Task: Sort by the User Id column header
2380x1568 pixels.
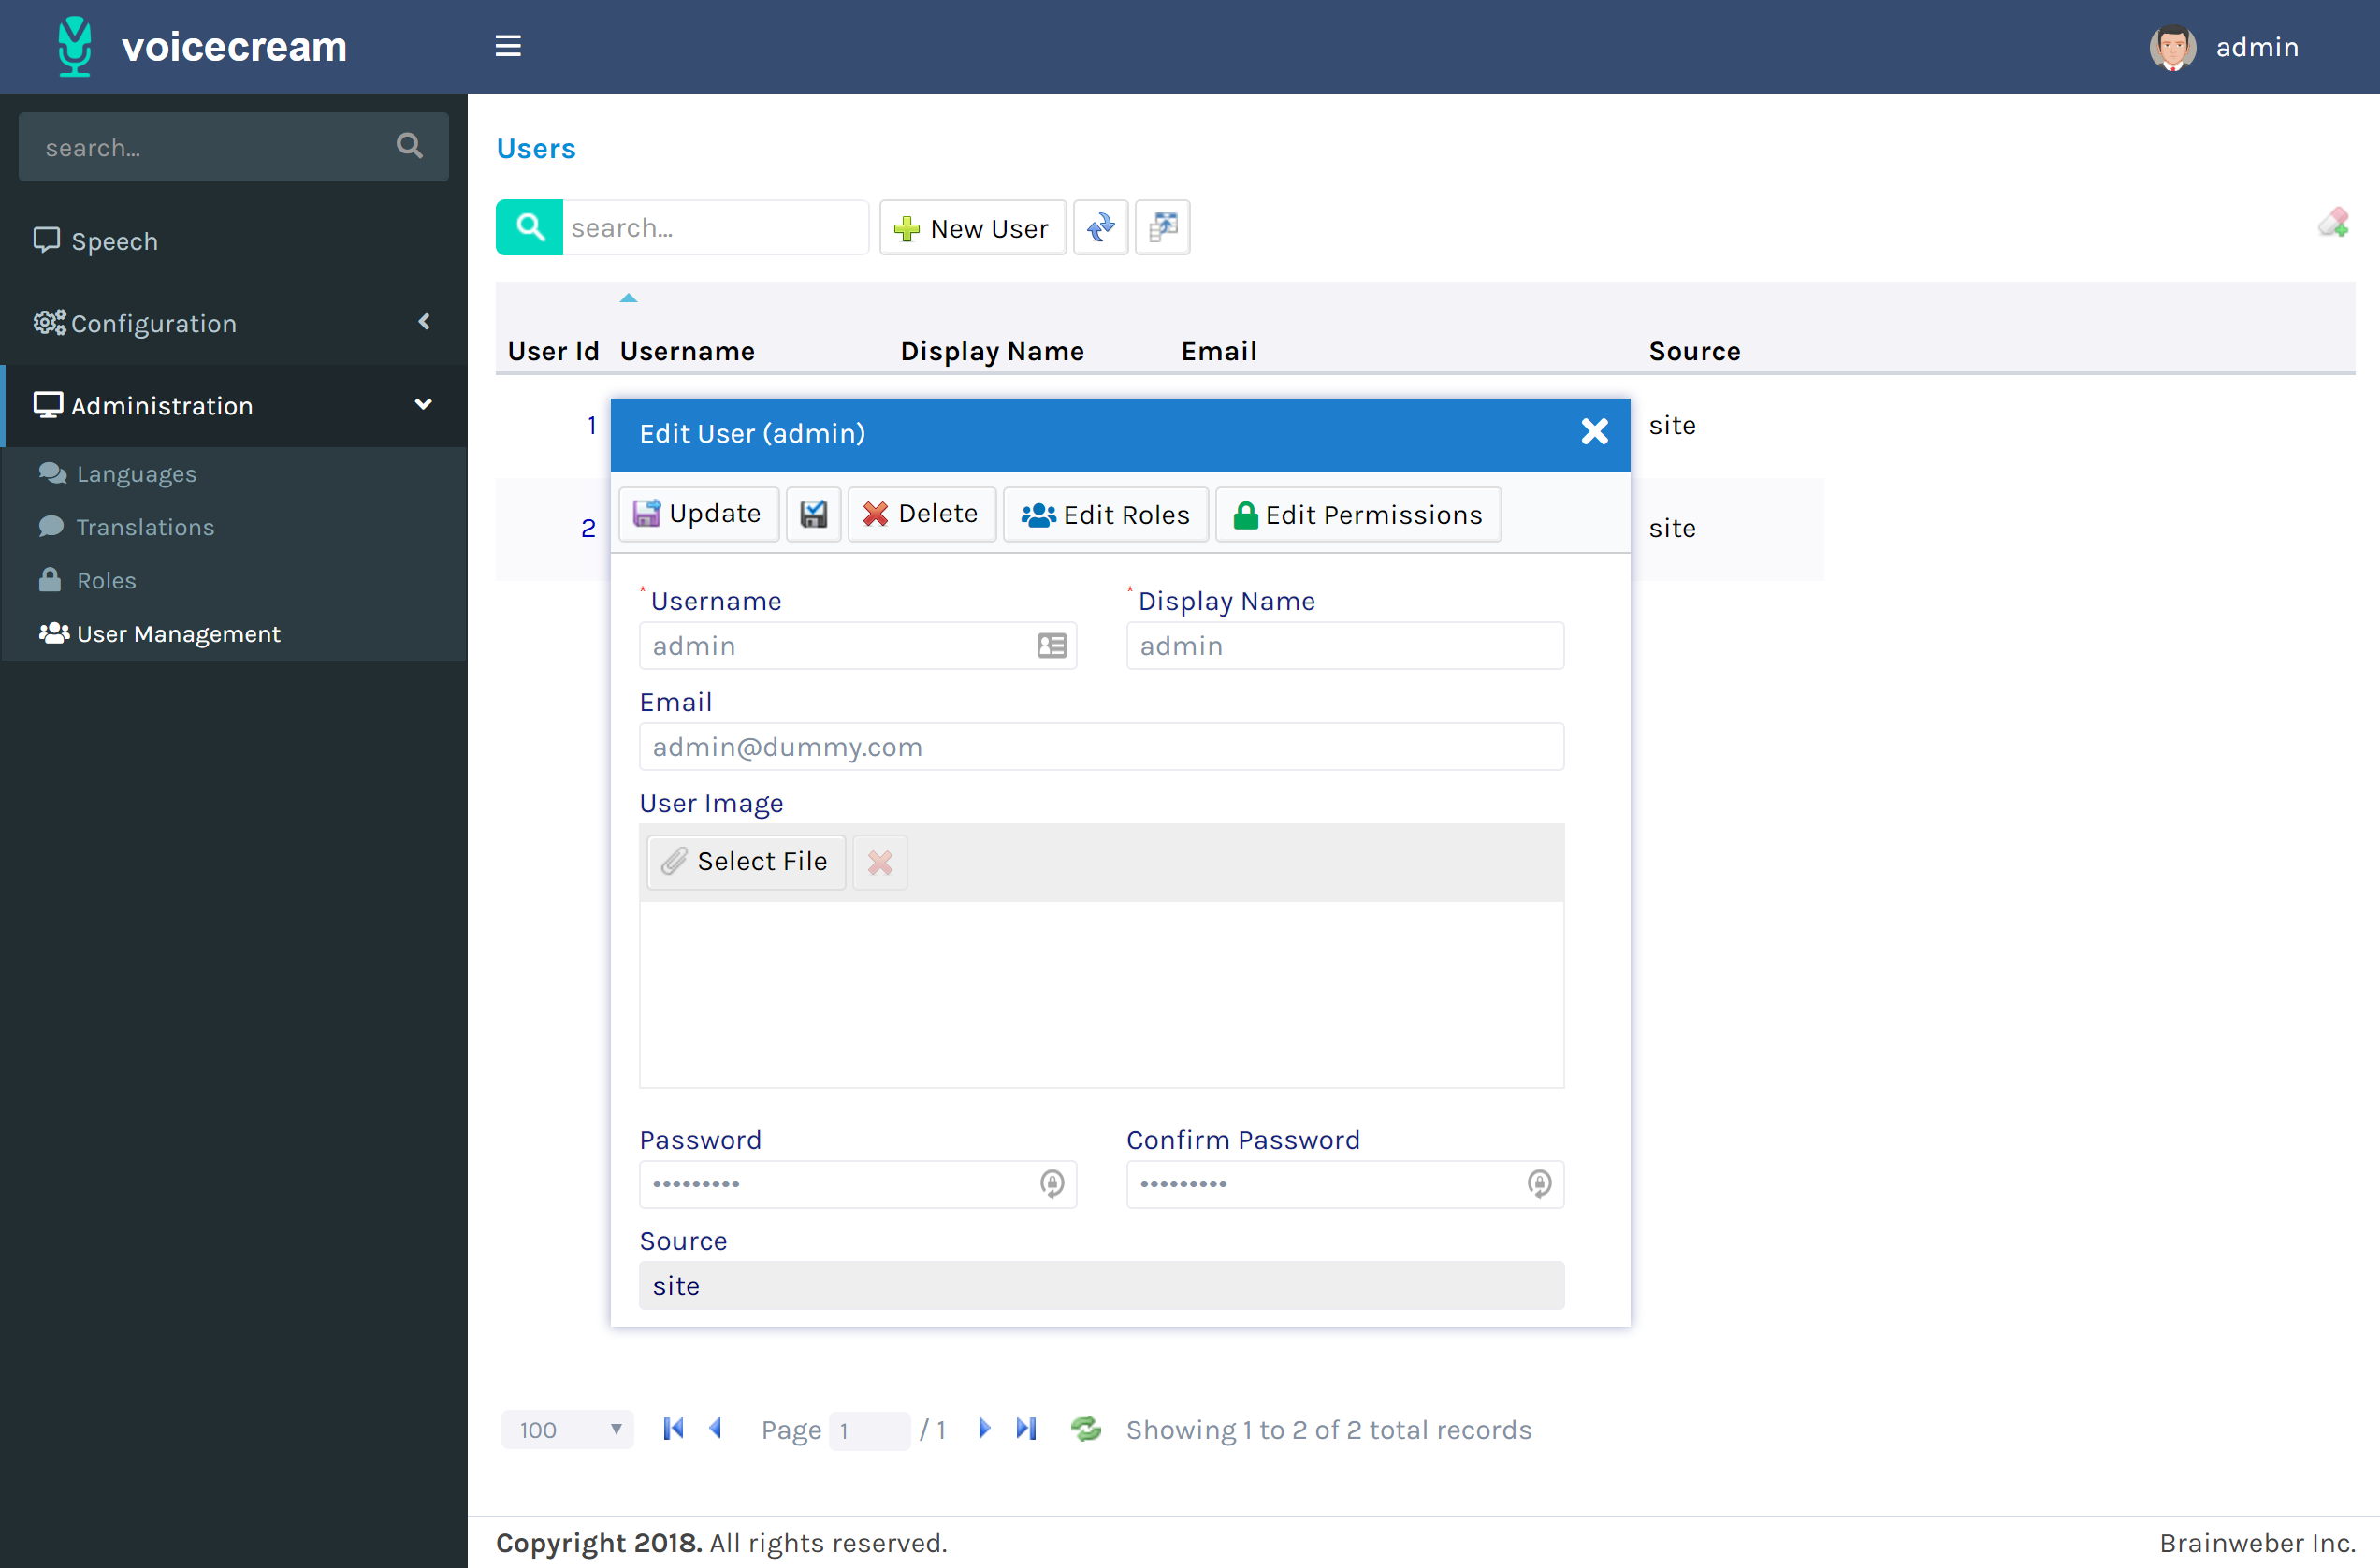Action: point(553,351)
